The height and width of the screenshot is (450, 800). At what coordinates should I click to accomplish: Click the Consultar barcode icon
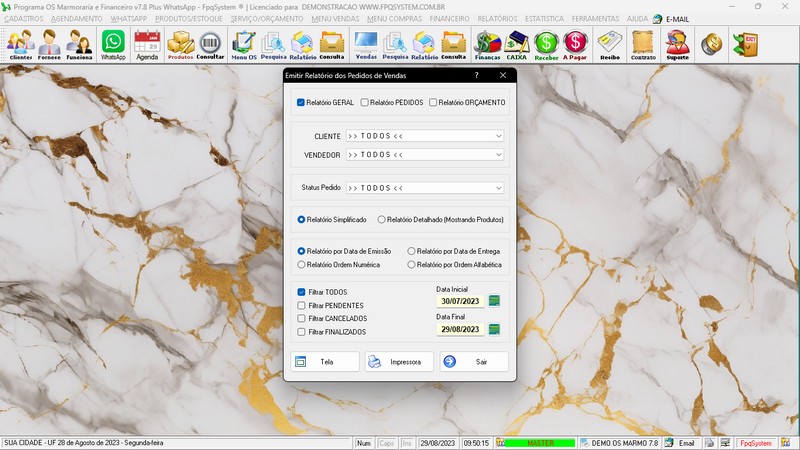pyautogui.click(x=210, y=45)
